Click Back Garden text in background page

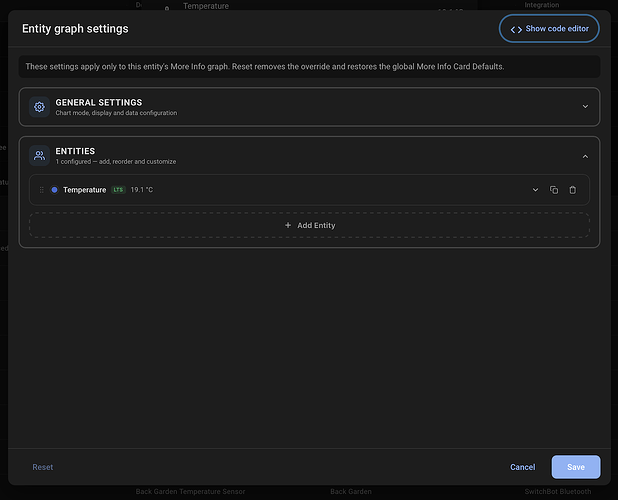pos(351,491)
